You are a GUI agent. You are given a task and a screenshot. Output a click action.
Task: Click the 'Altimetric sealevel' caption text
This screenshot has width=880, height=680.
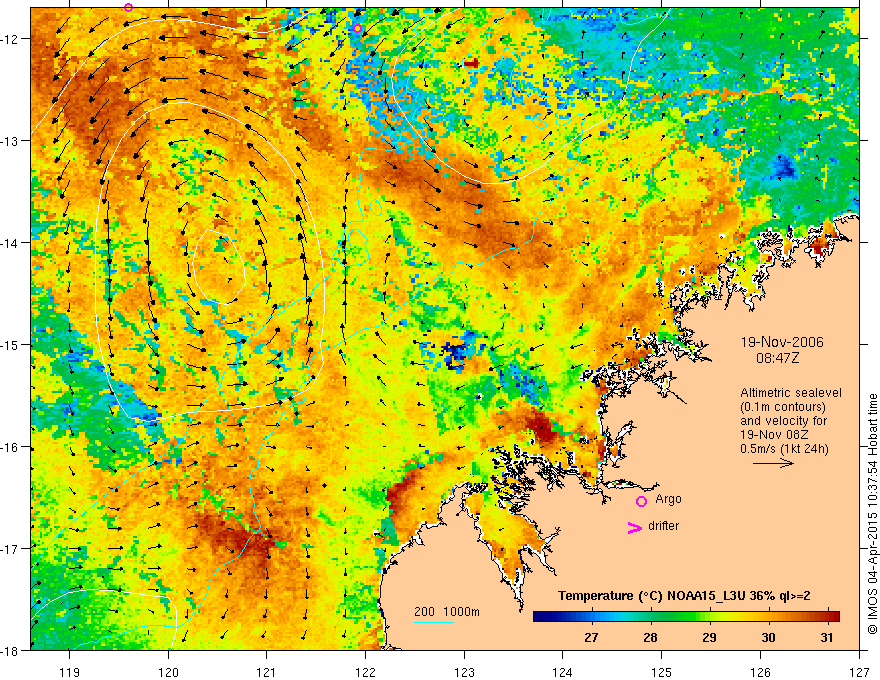click(x=791, y=393)
